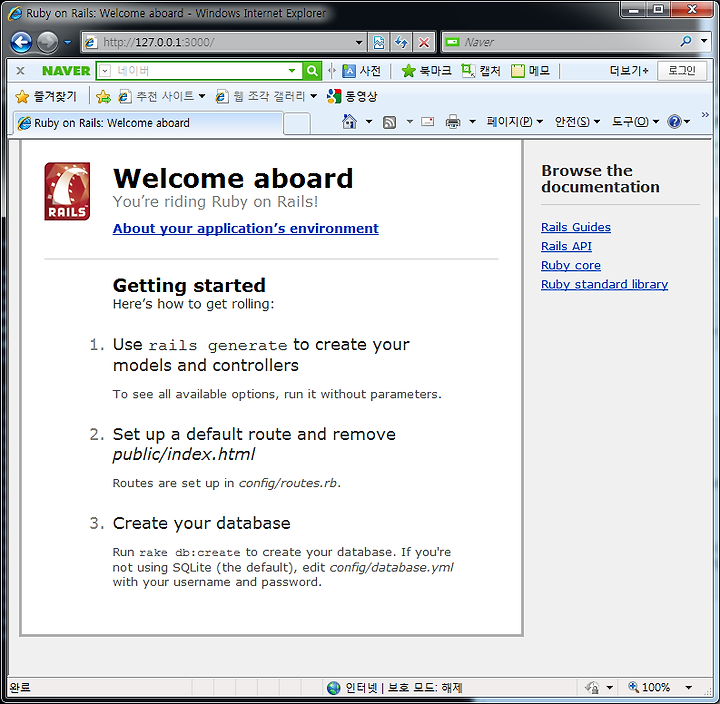Stop loading with the red X icon

tap(424, 43)
